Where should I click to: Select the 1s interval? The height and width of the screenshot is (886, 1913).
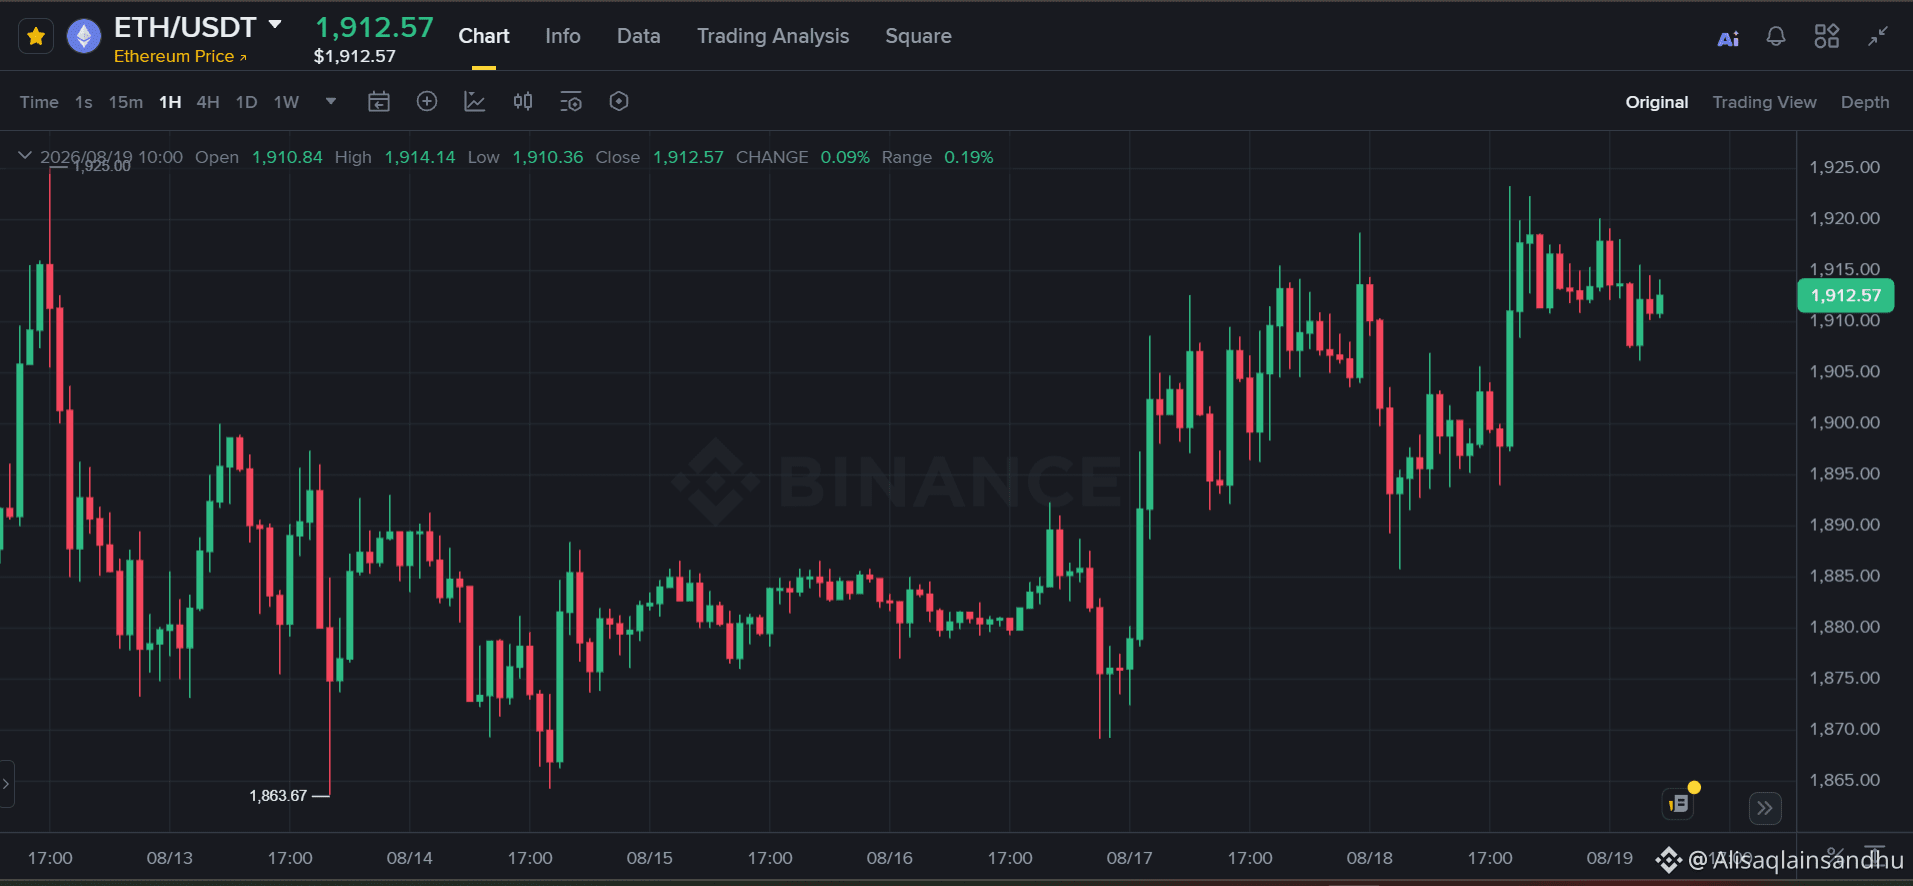coord(84,102)
